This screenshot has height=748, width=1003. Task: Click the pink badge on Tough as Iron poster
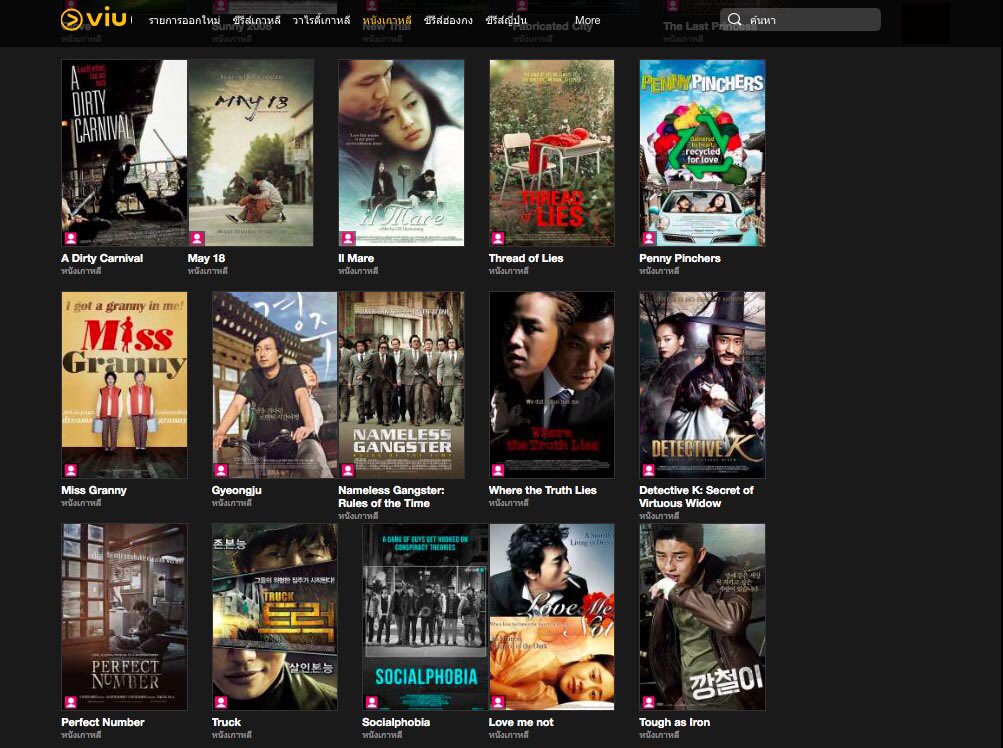(x=649, y=702)
